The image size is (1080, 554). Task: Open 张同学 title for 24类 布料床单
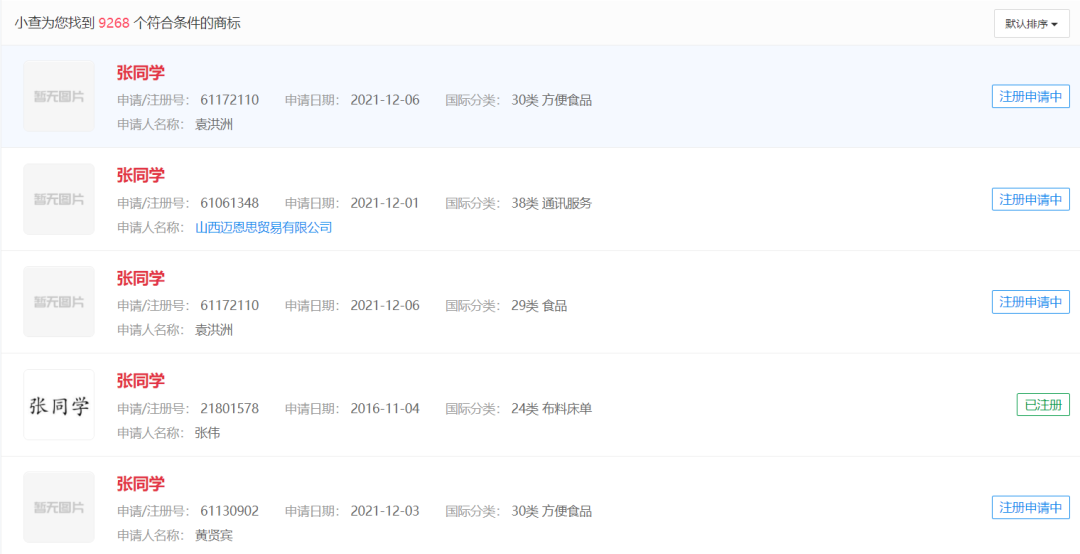(140, 381)
